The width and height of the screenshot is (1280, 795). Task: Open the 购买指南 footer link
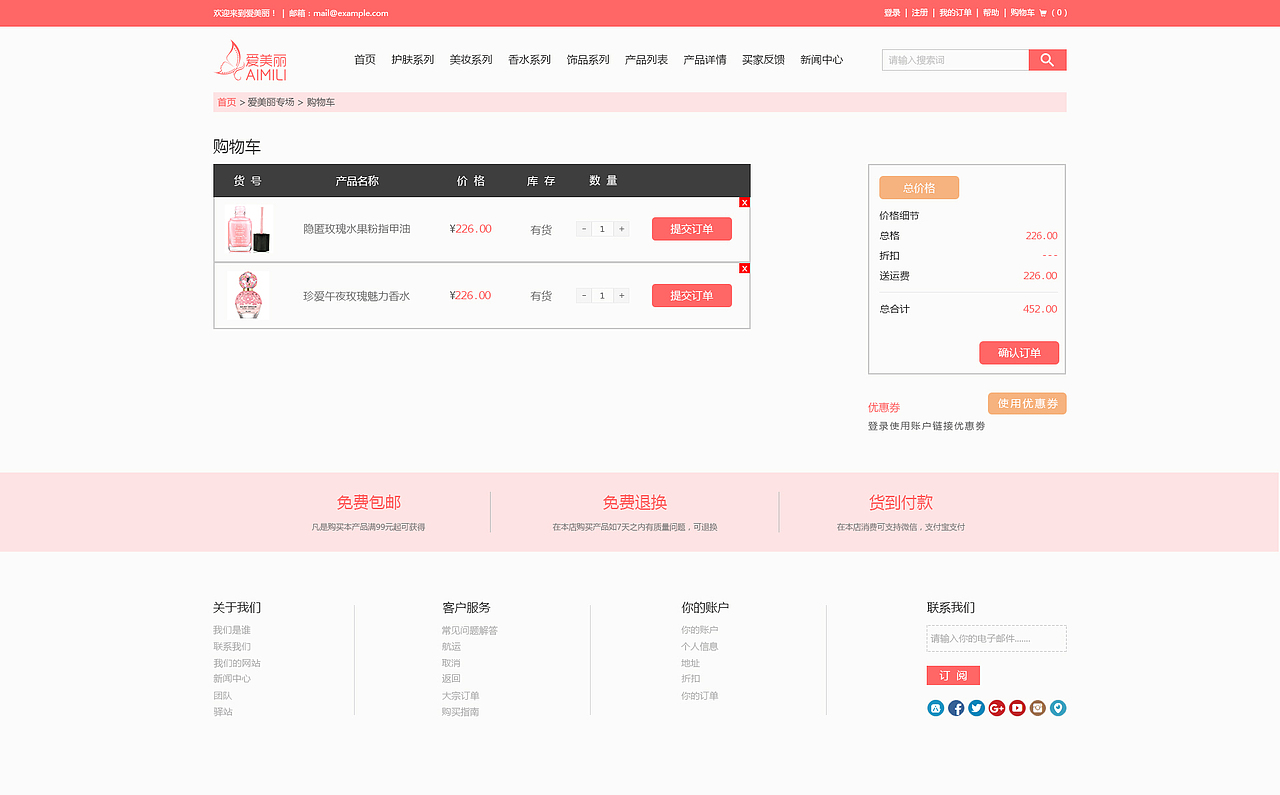[461, 712]
